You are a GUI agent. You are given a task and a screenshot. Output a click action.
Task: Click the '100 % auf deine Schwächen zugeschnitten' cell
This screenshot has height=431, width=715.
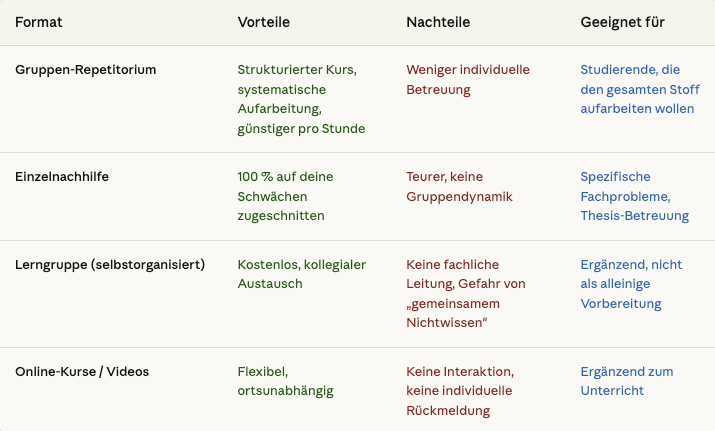(x=285, y=195)
